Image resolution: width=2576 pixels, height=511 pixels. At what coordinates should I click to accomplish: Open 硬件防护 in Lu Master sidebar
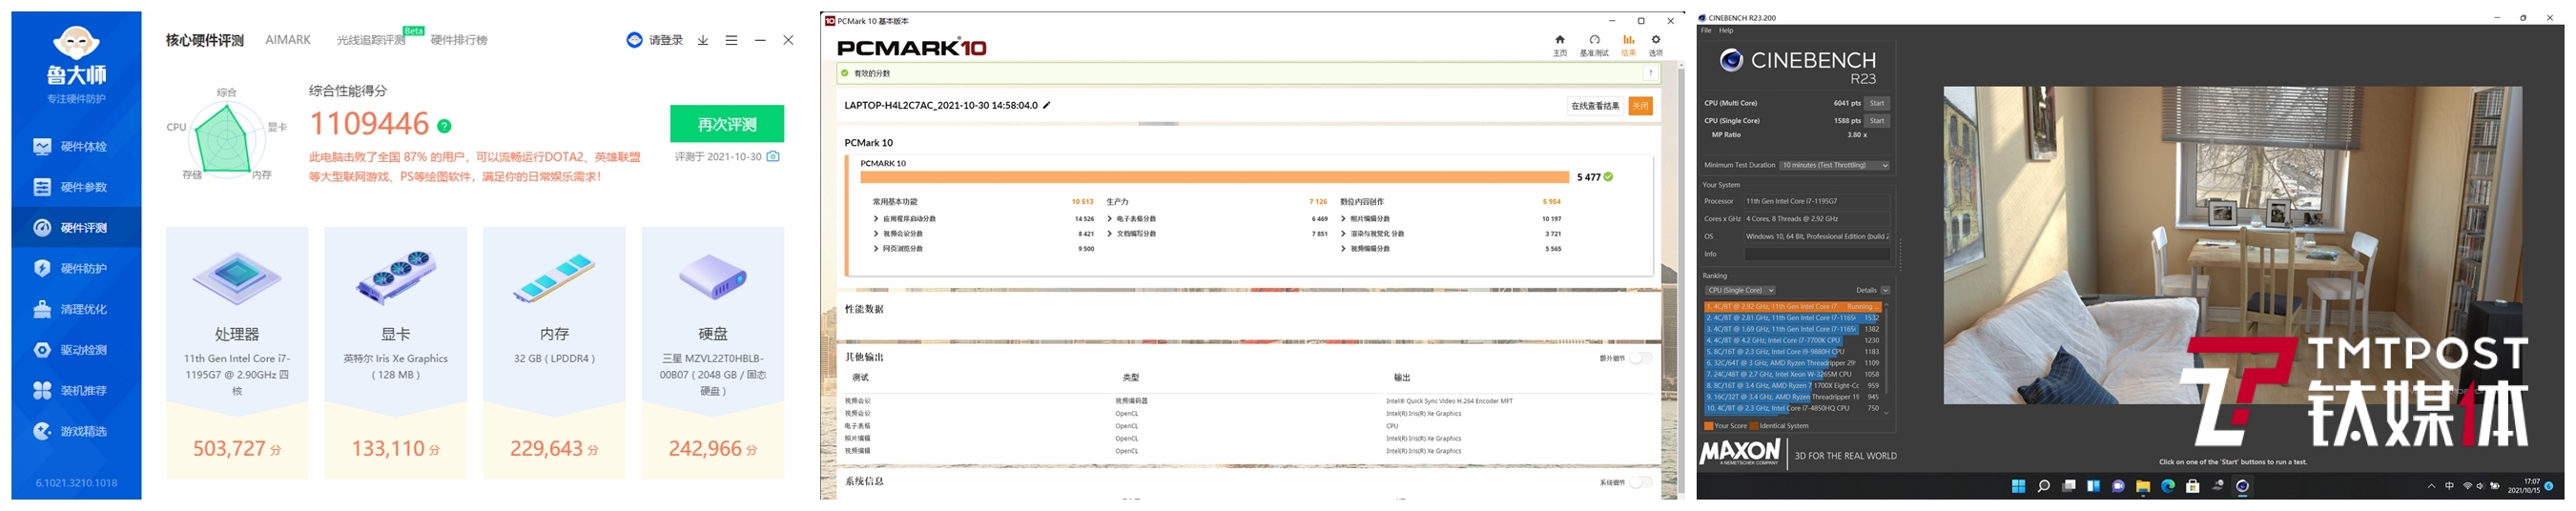click(76, 268)
